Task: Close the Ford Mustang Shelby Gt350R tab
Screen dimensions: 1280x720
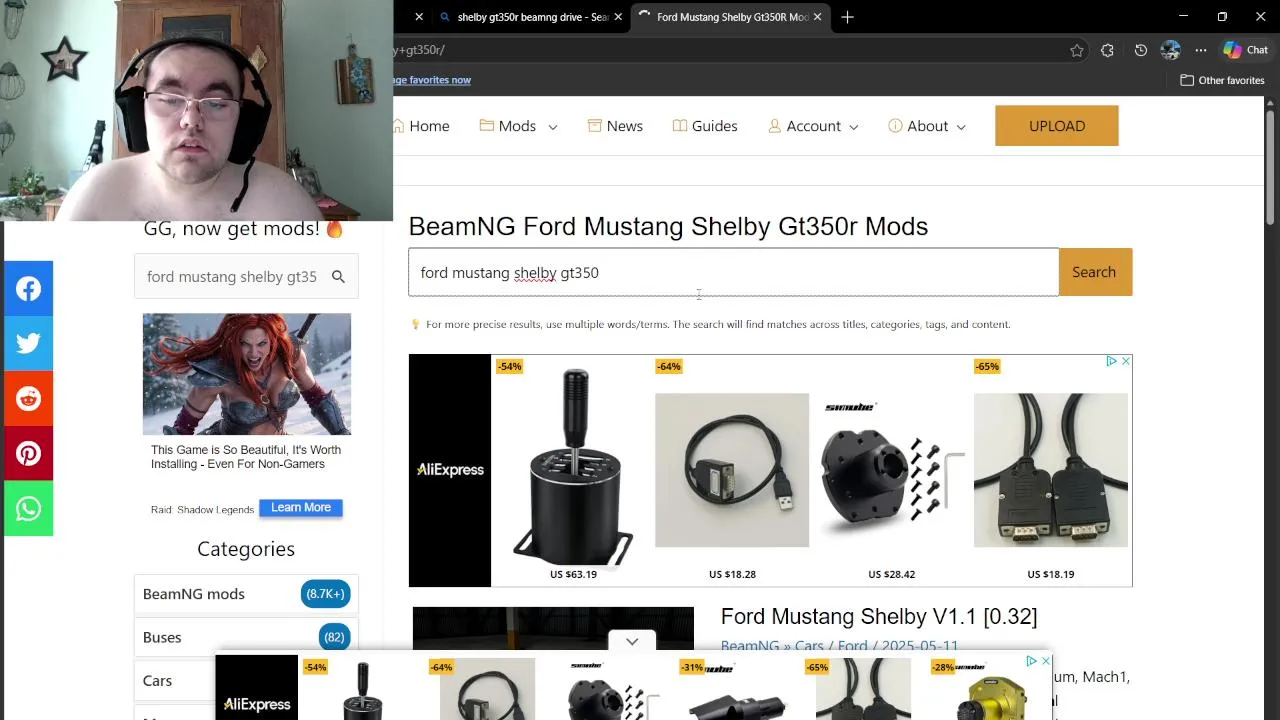Action: coord(817,17)
